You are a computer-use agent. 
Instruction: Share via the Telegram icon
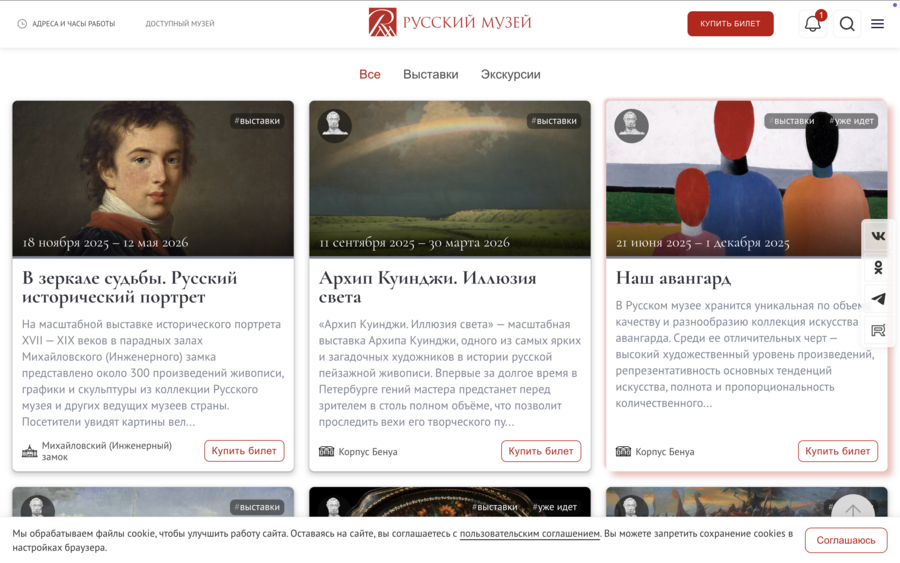click(878, 299)
